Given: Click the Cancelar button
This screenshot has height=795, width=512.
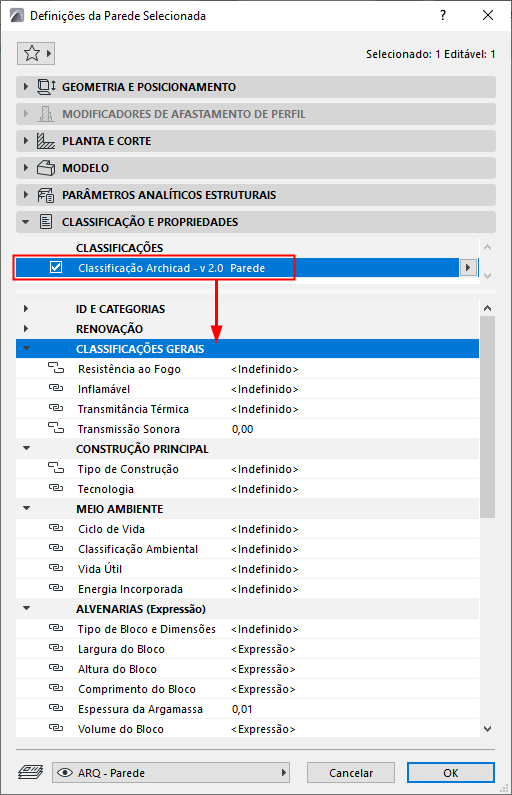Looking at the screenshot, I should pos(351,773).
